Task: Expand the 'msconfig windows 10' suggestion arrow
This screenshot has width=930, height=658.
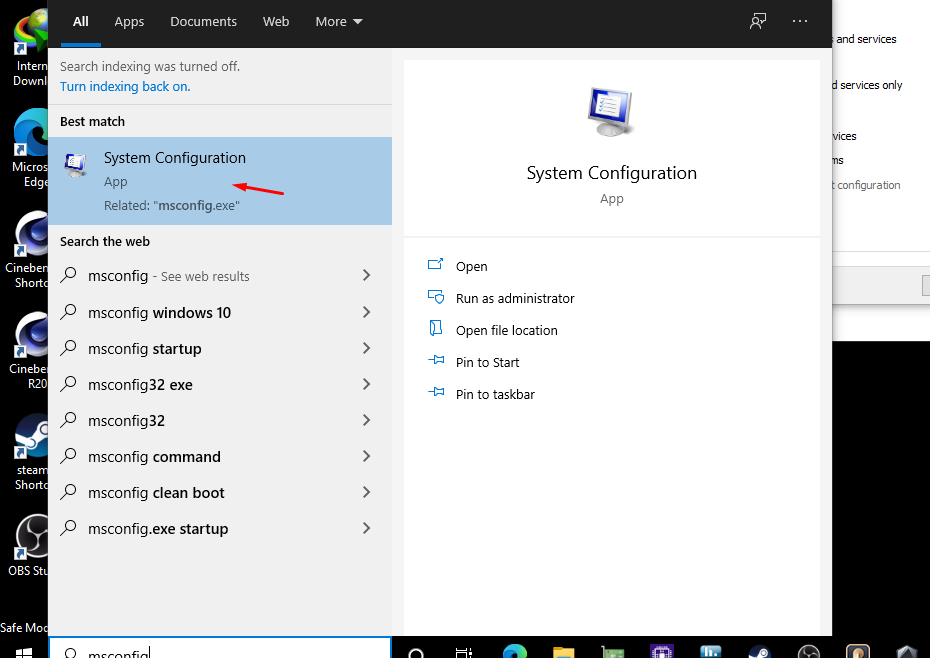Action: [366, 312]
